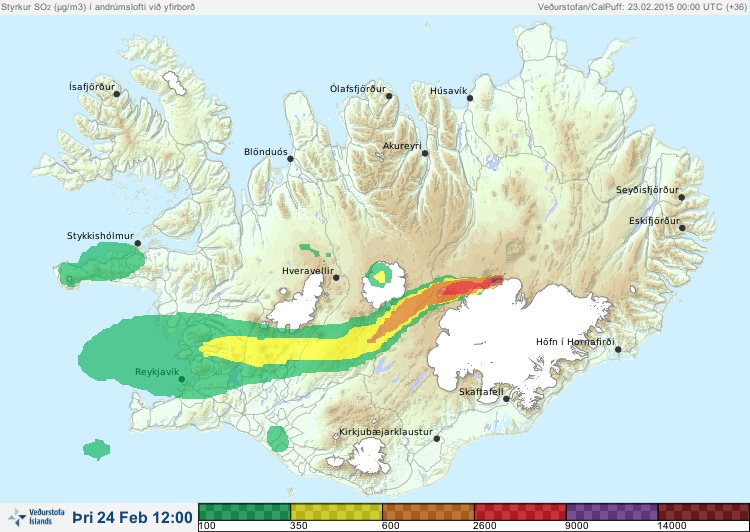This screenshot has width=750, height=532.
Task: Click the green 100 legend swatch
Action: click(244, 512)
